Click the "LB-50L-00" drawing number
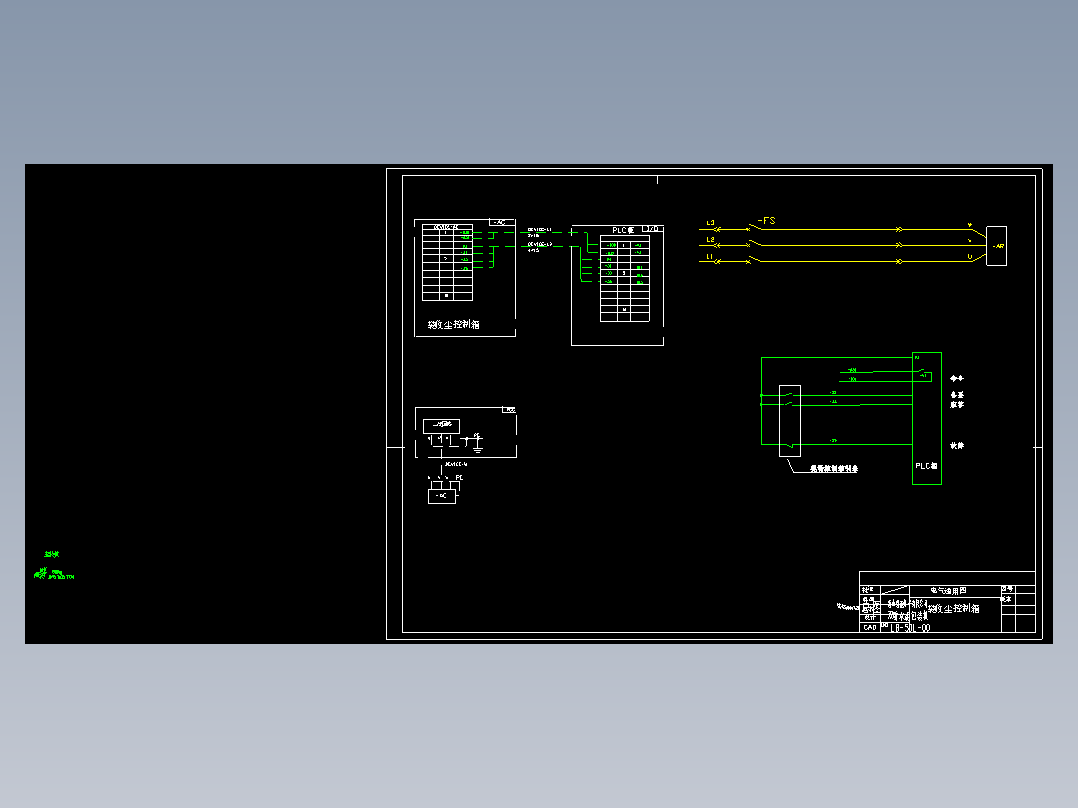This screenshot has height=808, width=1078. (910, 628)
